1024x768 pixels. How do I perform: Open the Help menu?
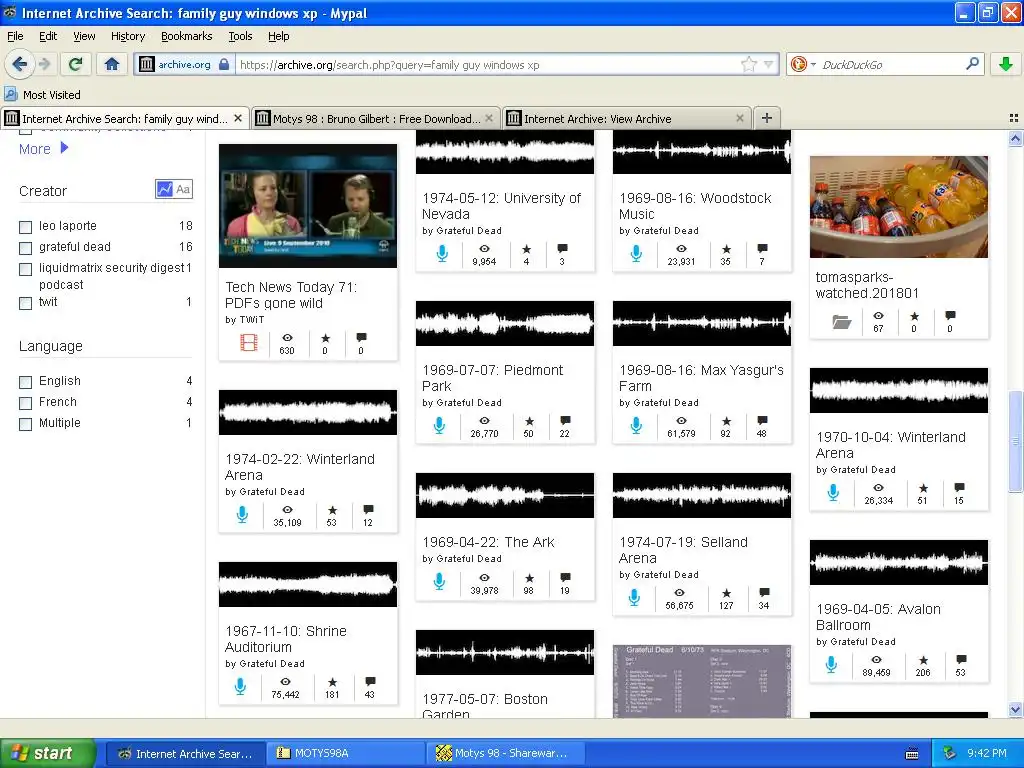pos(279,36)
